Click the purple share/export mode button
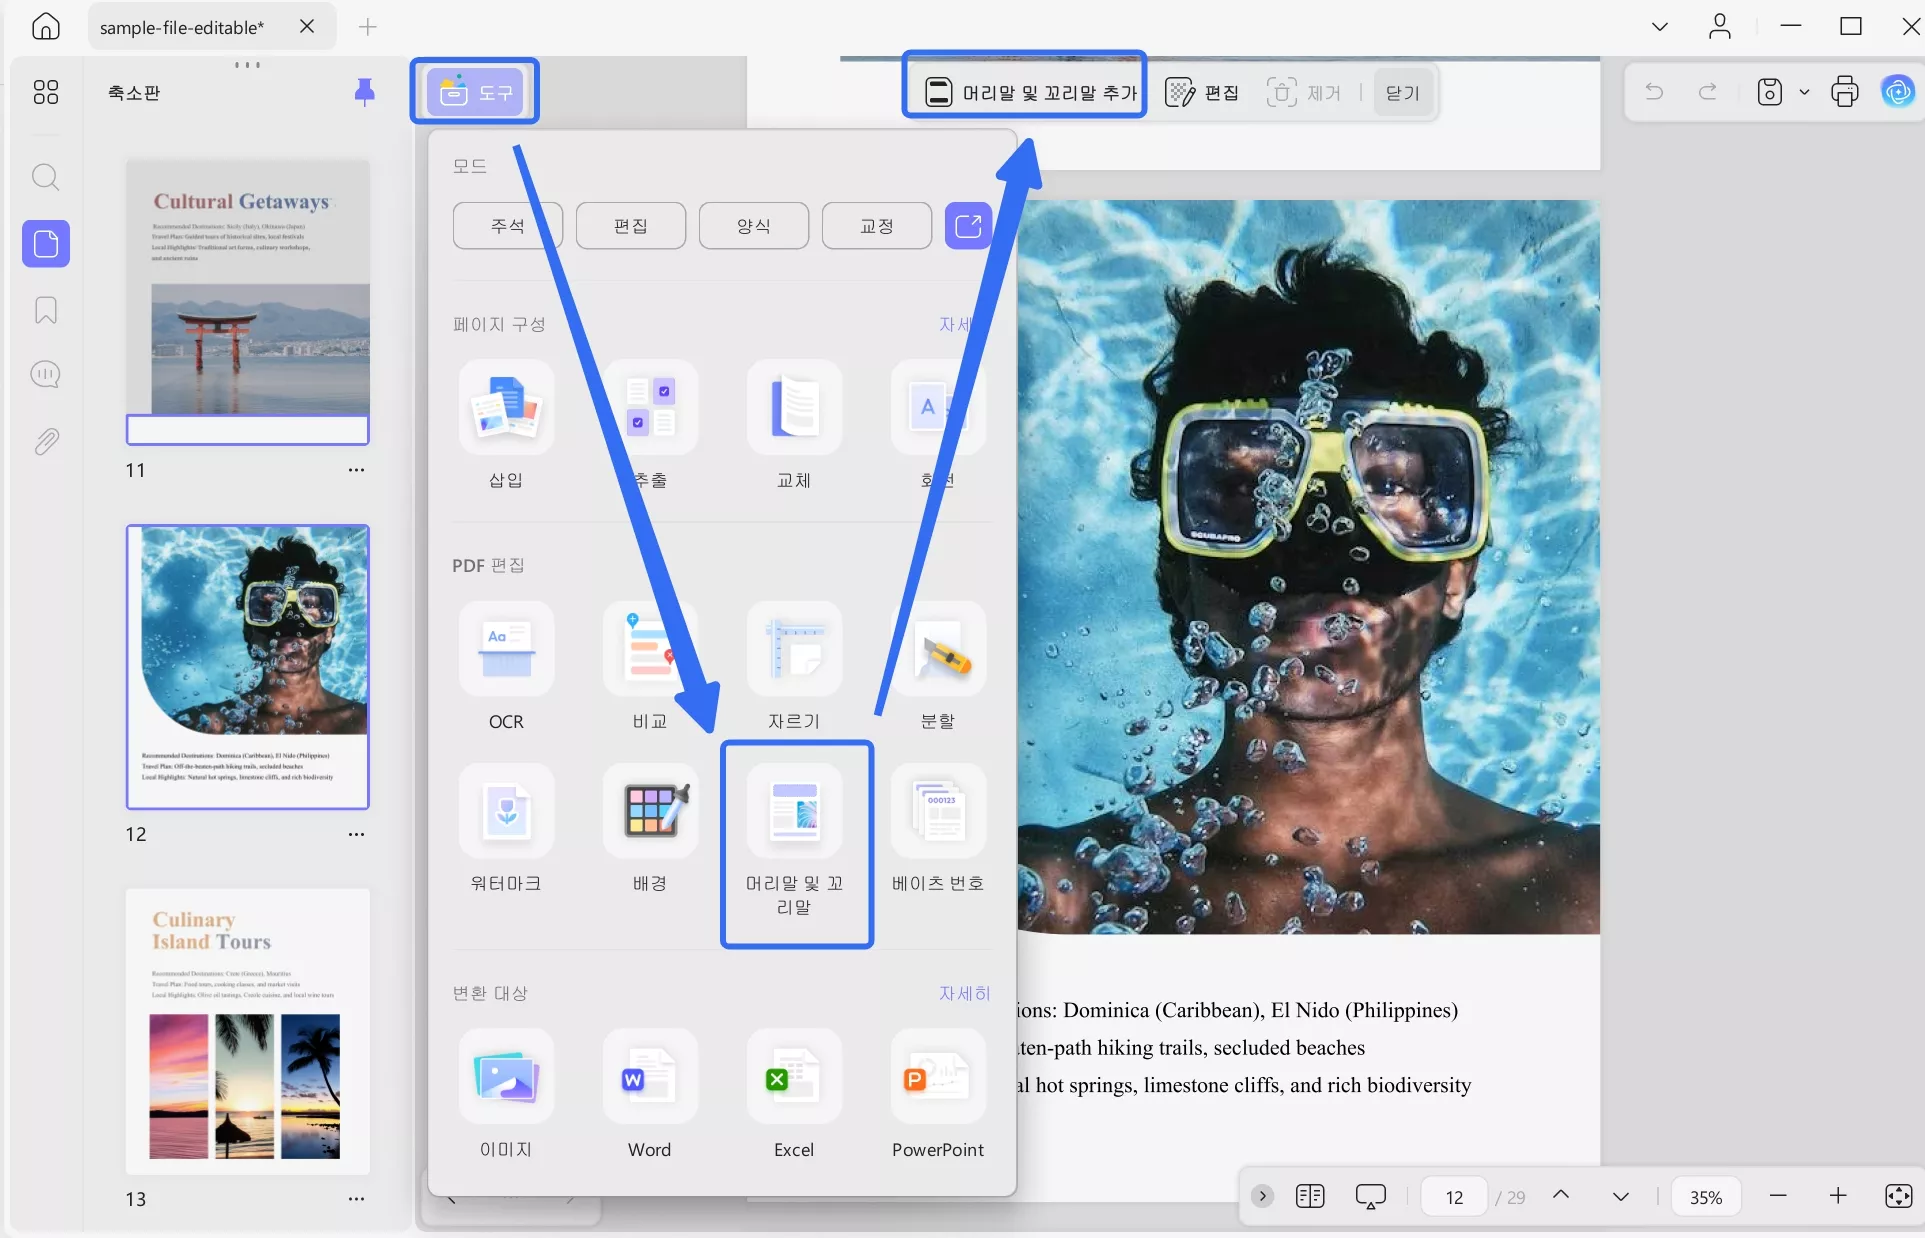Screen dimensions: 1925x1238 click(x=968, y=226)
